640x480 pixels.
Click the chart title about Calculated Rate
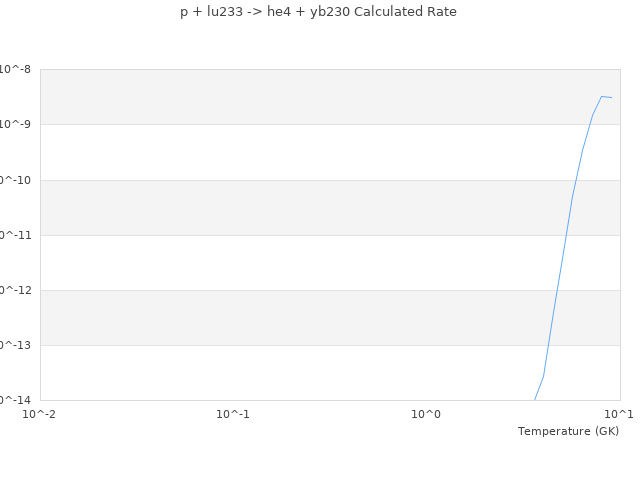click(318, 12)
